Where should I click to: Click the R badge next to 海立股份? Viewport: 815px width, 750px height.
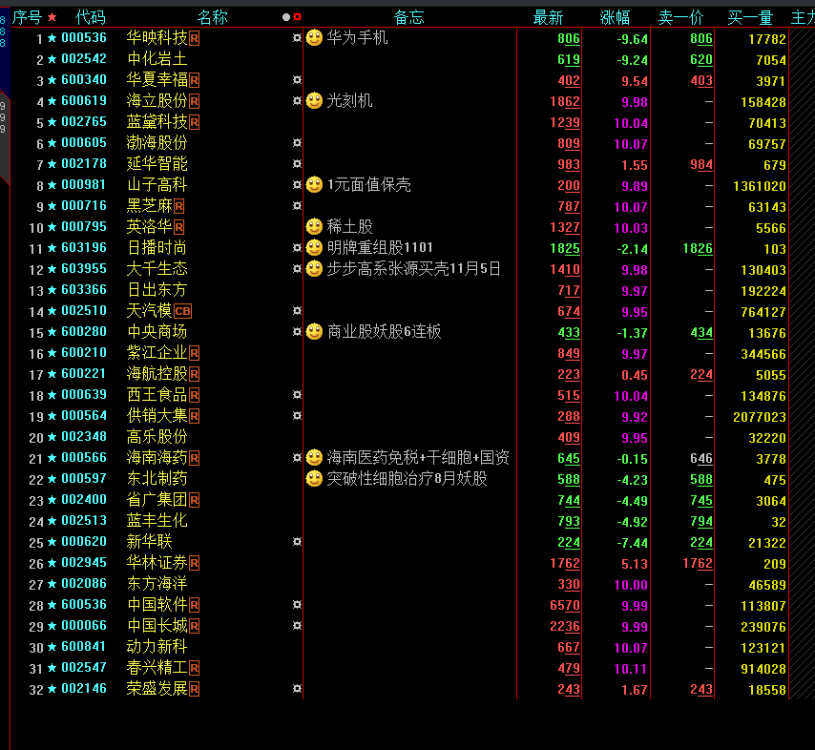(194, 101)
